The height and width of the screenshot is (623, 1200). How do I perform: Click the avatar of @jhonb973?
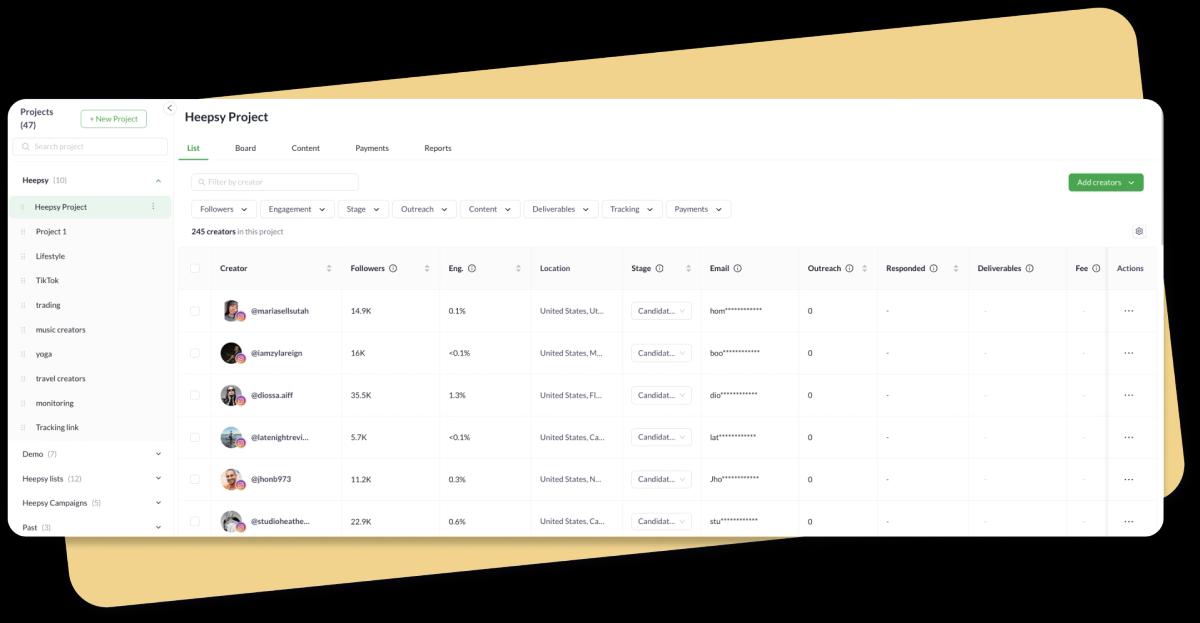click(231, 479)
